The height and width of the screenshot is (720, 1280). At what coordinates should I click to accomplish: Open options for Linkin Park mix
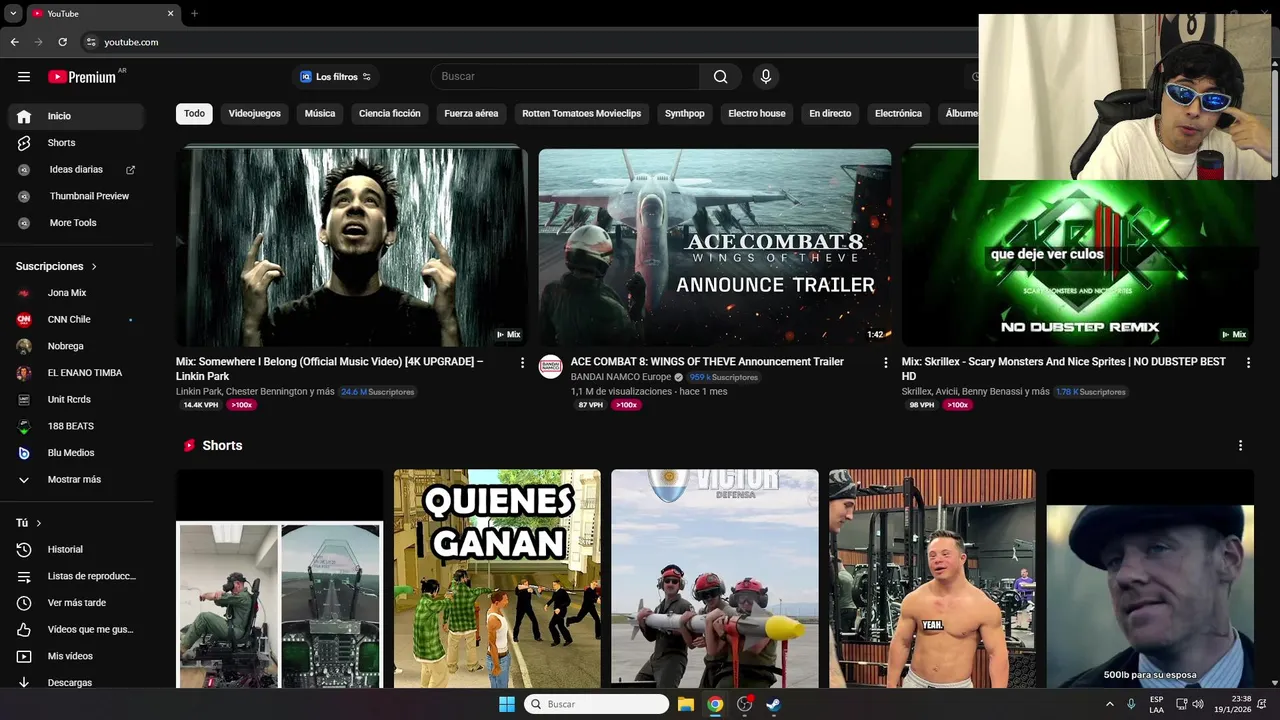coord(522,363)
